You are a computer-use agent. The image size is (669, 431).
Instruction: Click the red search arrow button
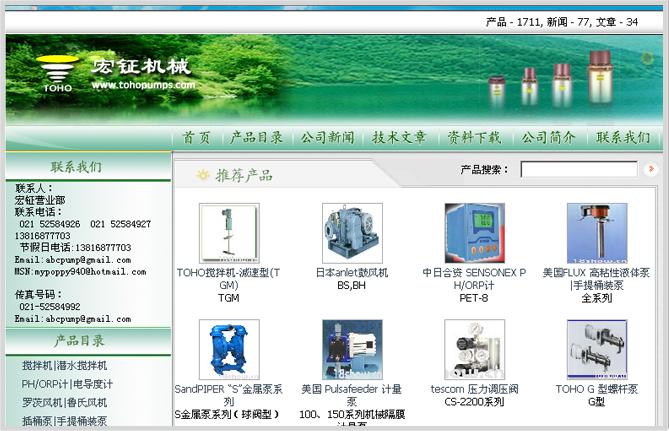tap(651, 169)
